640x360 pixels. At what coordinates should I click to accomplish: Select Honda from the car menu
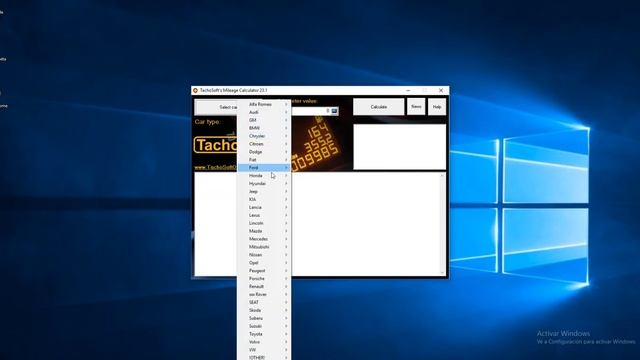pyautogui.click(x=264, y=176)
